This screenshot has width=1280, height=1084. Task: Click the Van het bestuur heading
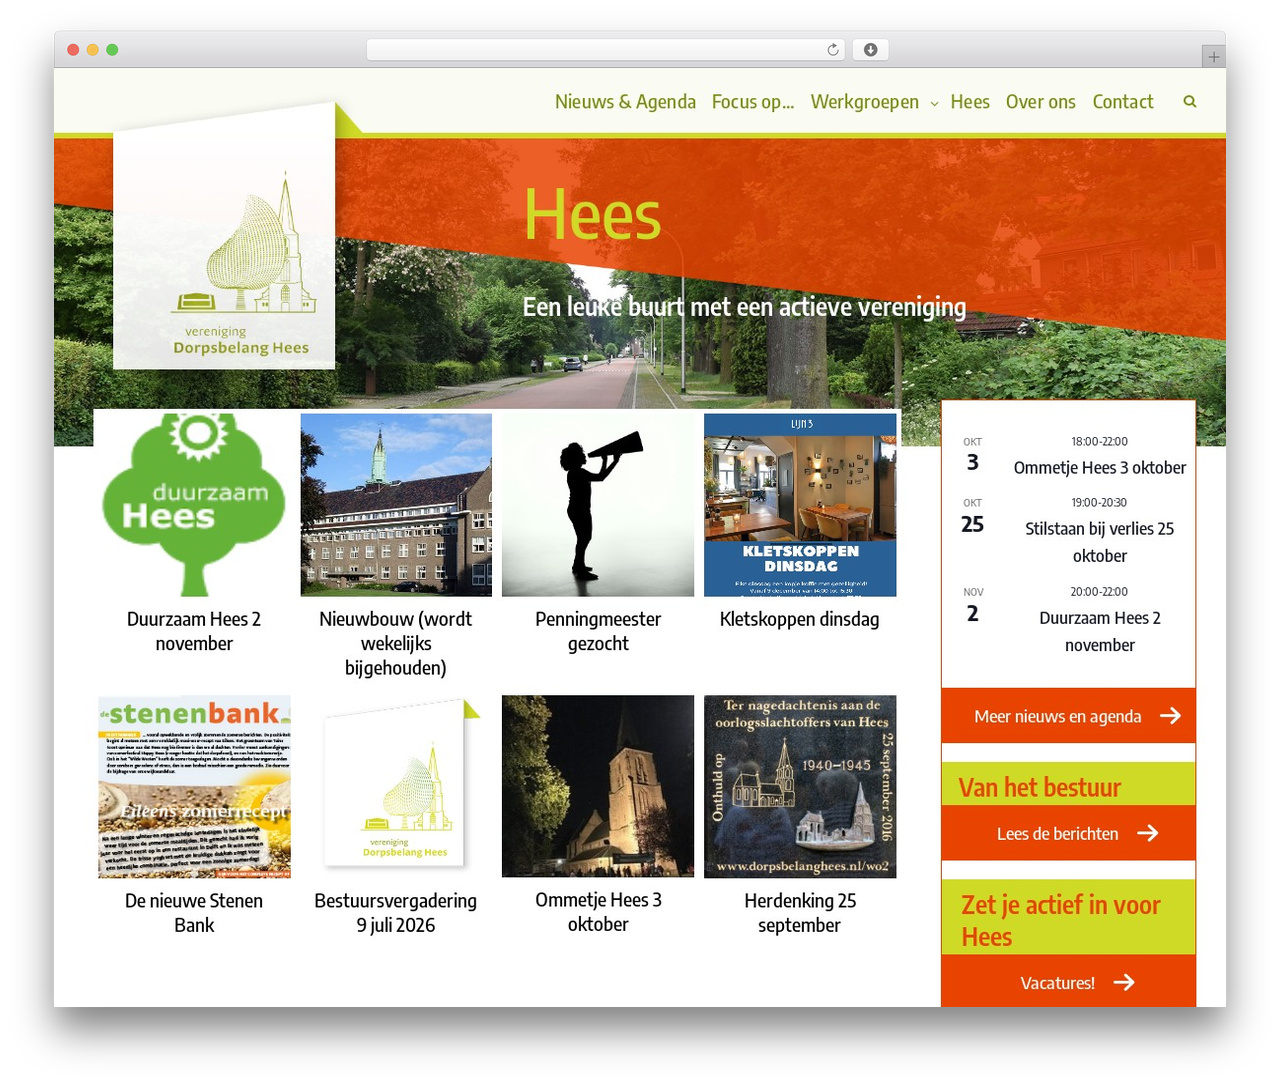1039,788
